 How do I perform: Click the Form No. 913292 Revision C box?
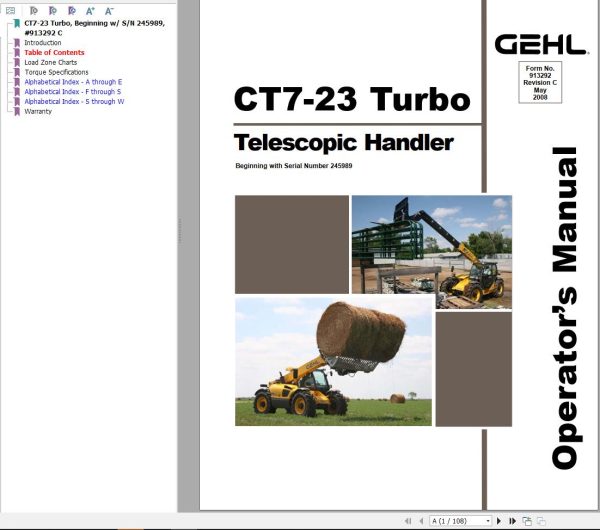tap(540, 82)
